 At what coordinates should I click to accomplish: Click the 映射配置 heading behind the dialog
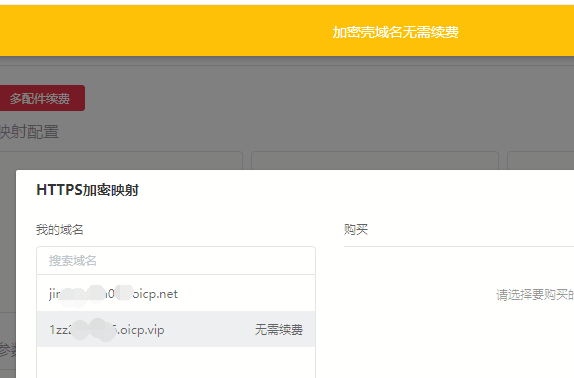29,132
